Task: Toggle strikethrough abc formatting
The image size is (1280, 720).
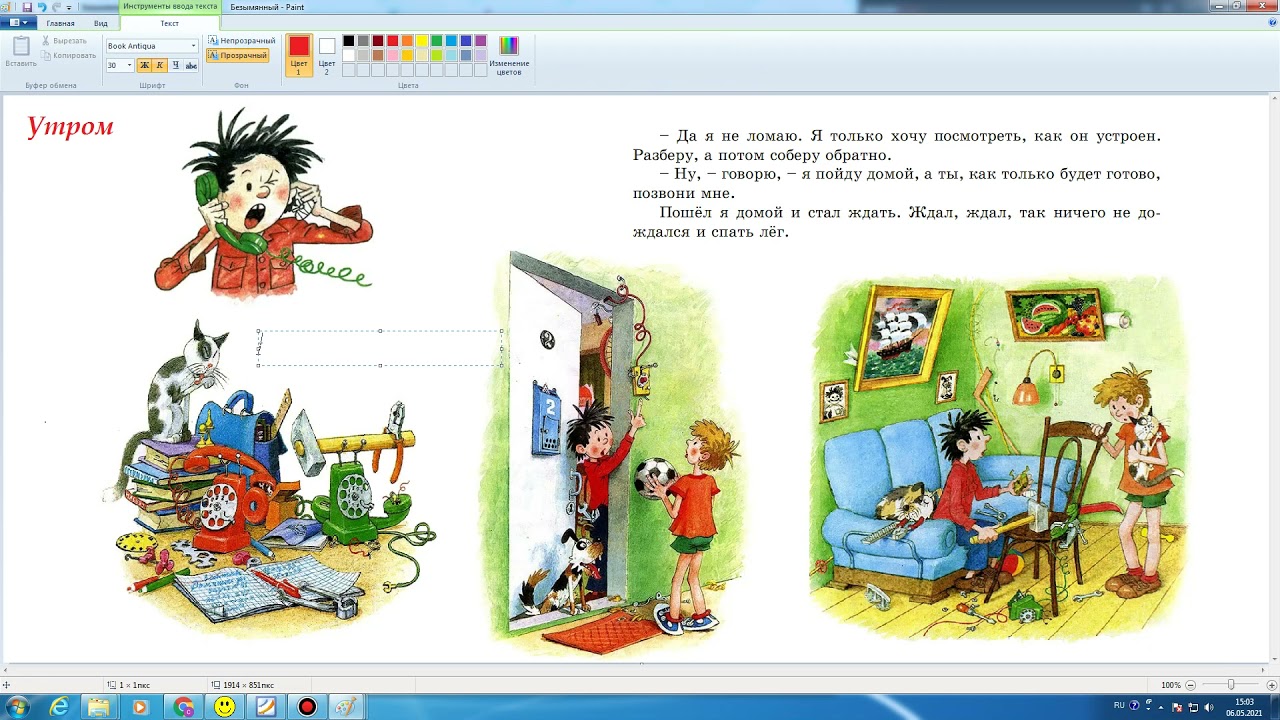Action: pos(191,65)
